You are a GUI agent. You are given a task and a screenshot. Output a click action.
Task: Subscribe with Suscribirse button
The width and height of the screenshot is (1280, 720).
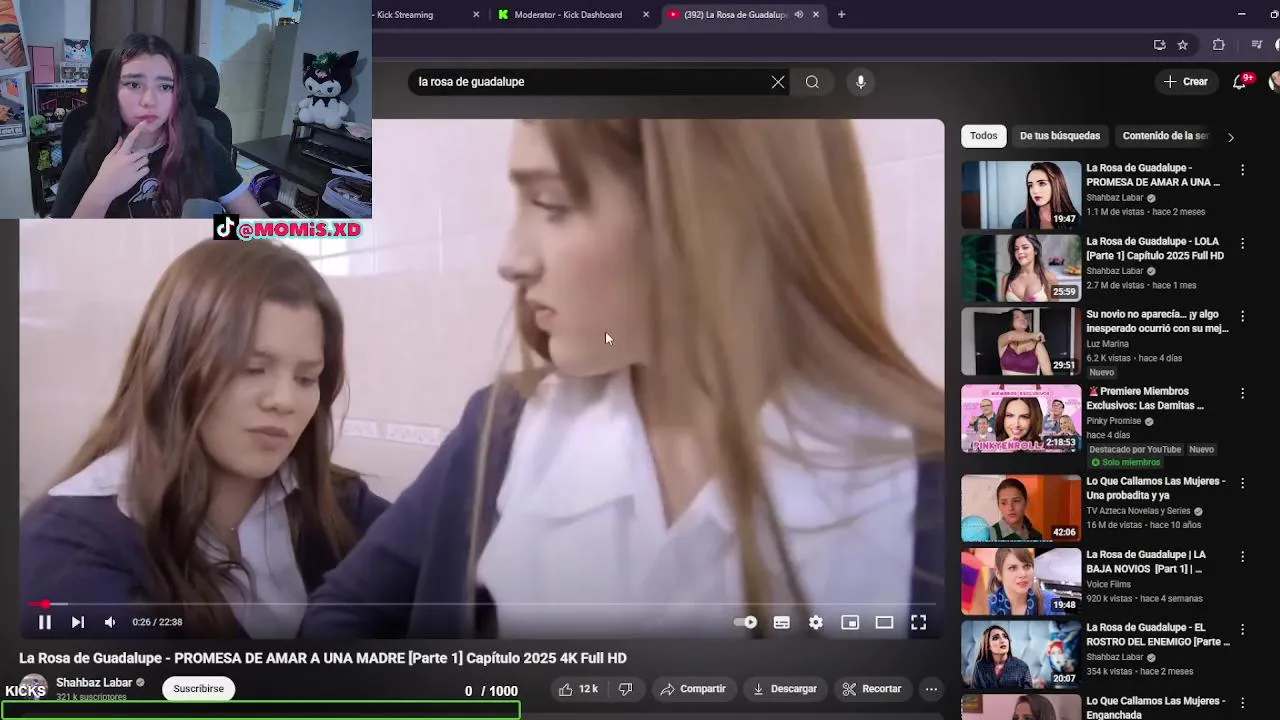click(198, 689)
